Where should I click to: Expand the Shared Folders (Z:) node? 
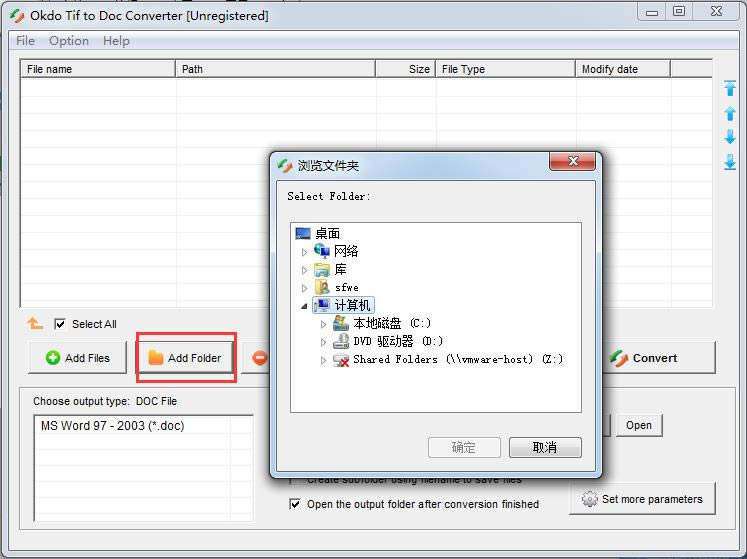coord(323,360)
